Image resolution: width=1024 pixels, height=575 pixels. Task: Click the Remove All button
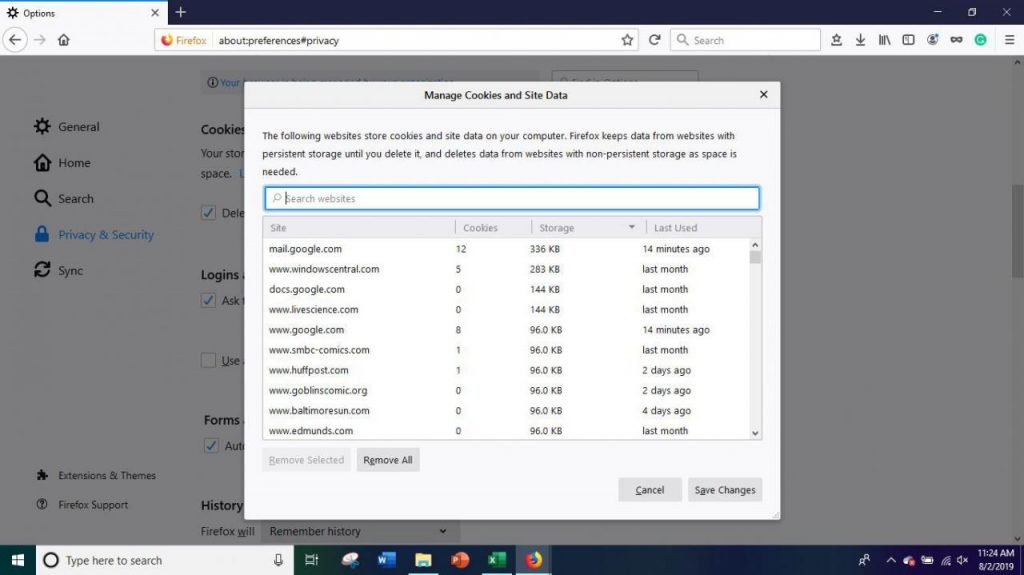388,460
